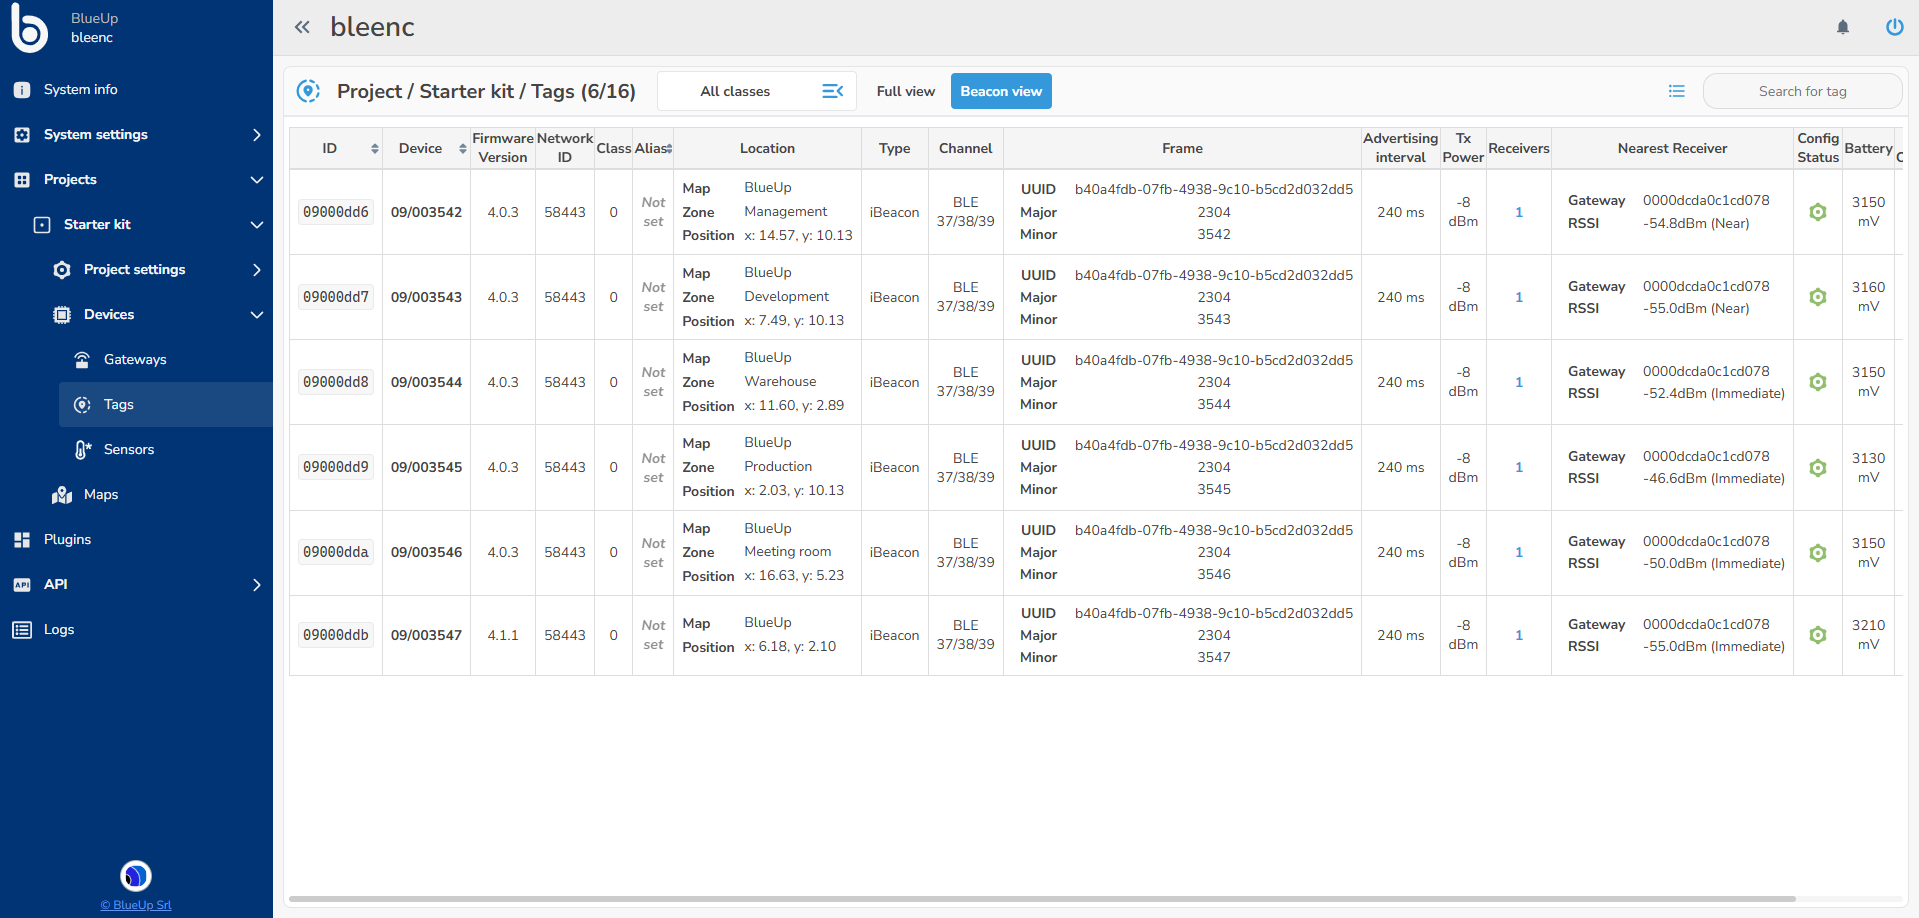Open the Maps menu item
This screenshot has width=1919, height=918.
[101, 494]
